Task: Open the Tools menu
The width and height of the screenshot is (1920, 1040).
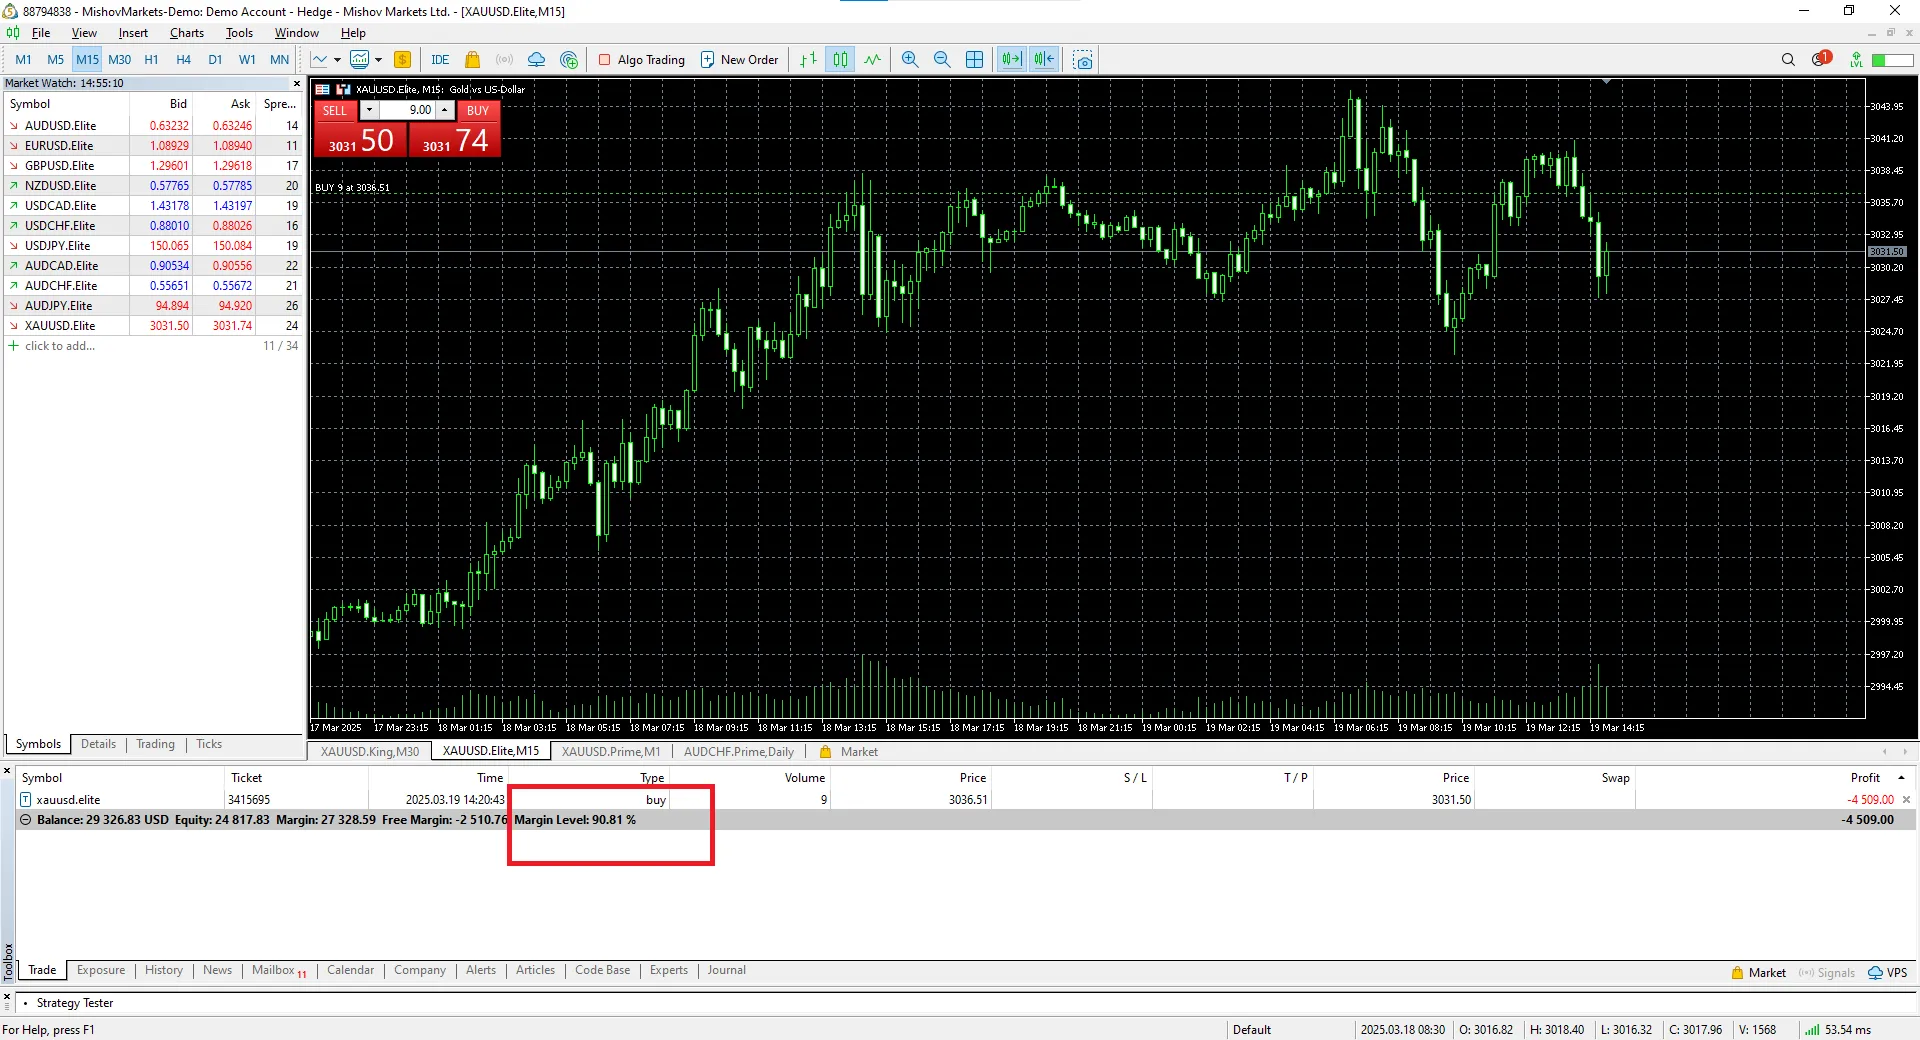Action: (x=239, y=33)
